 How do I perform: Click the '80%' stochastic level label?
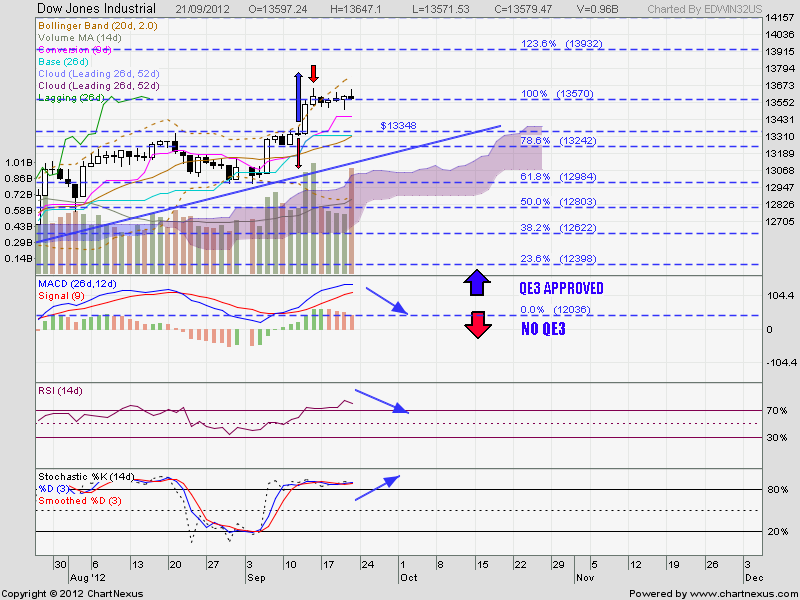777,490
